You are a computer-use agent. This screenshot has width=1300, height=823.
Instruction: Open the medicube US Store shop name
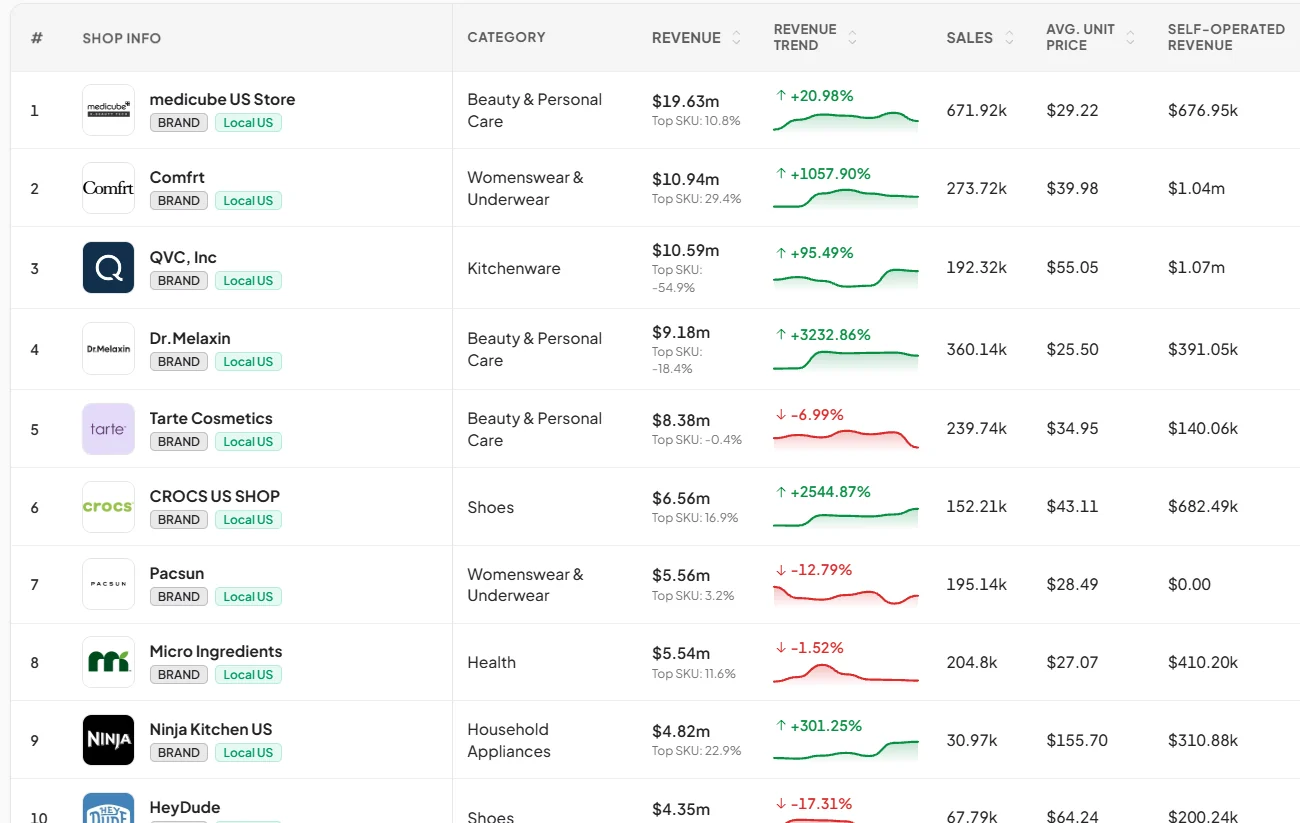(222, 99)
